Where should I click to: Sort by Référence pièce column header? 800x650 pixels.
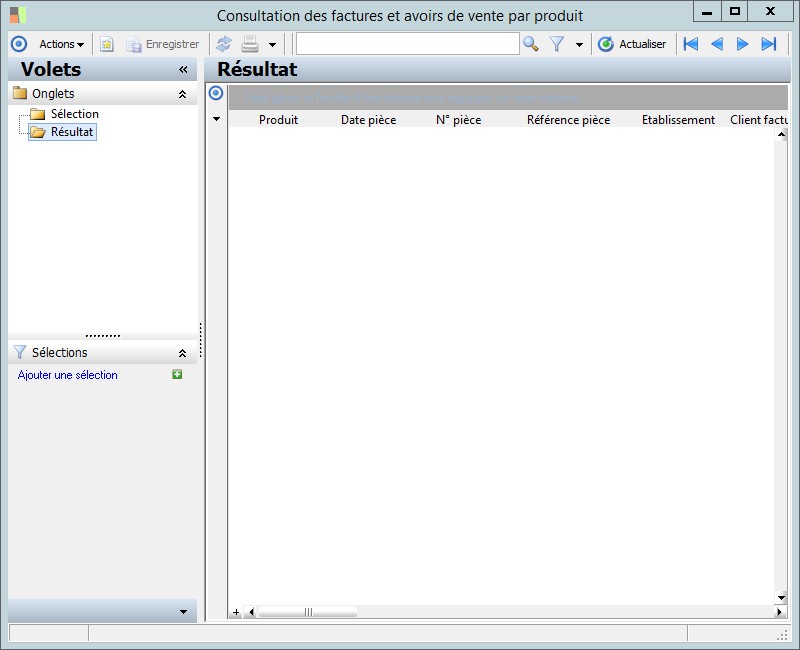[568, 120]
